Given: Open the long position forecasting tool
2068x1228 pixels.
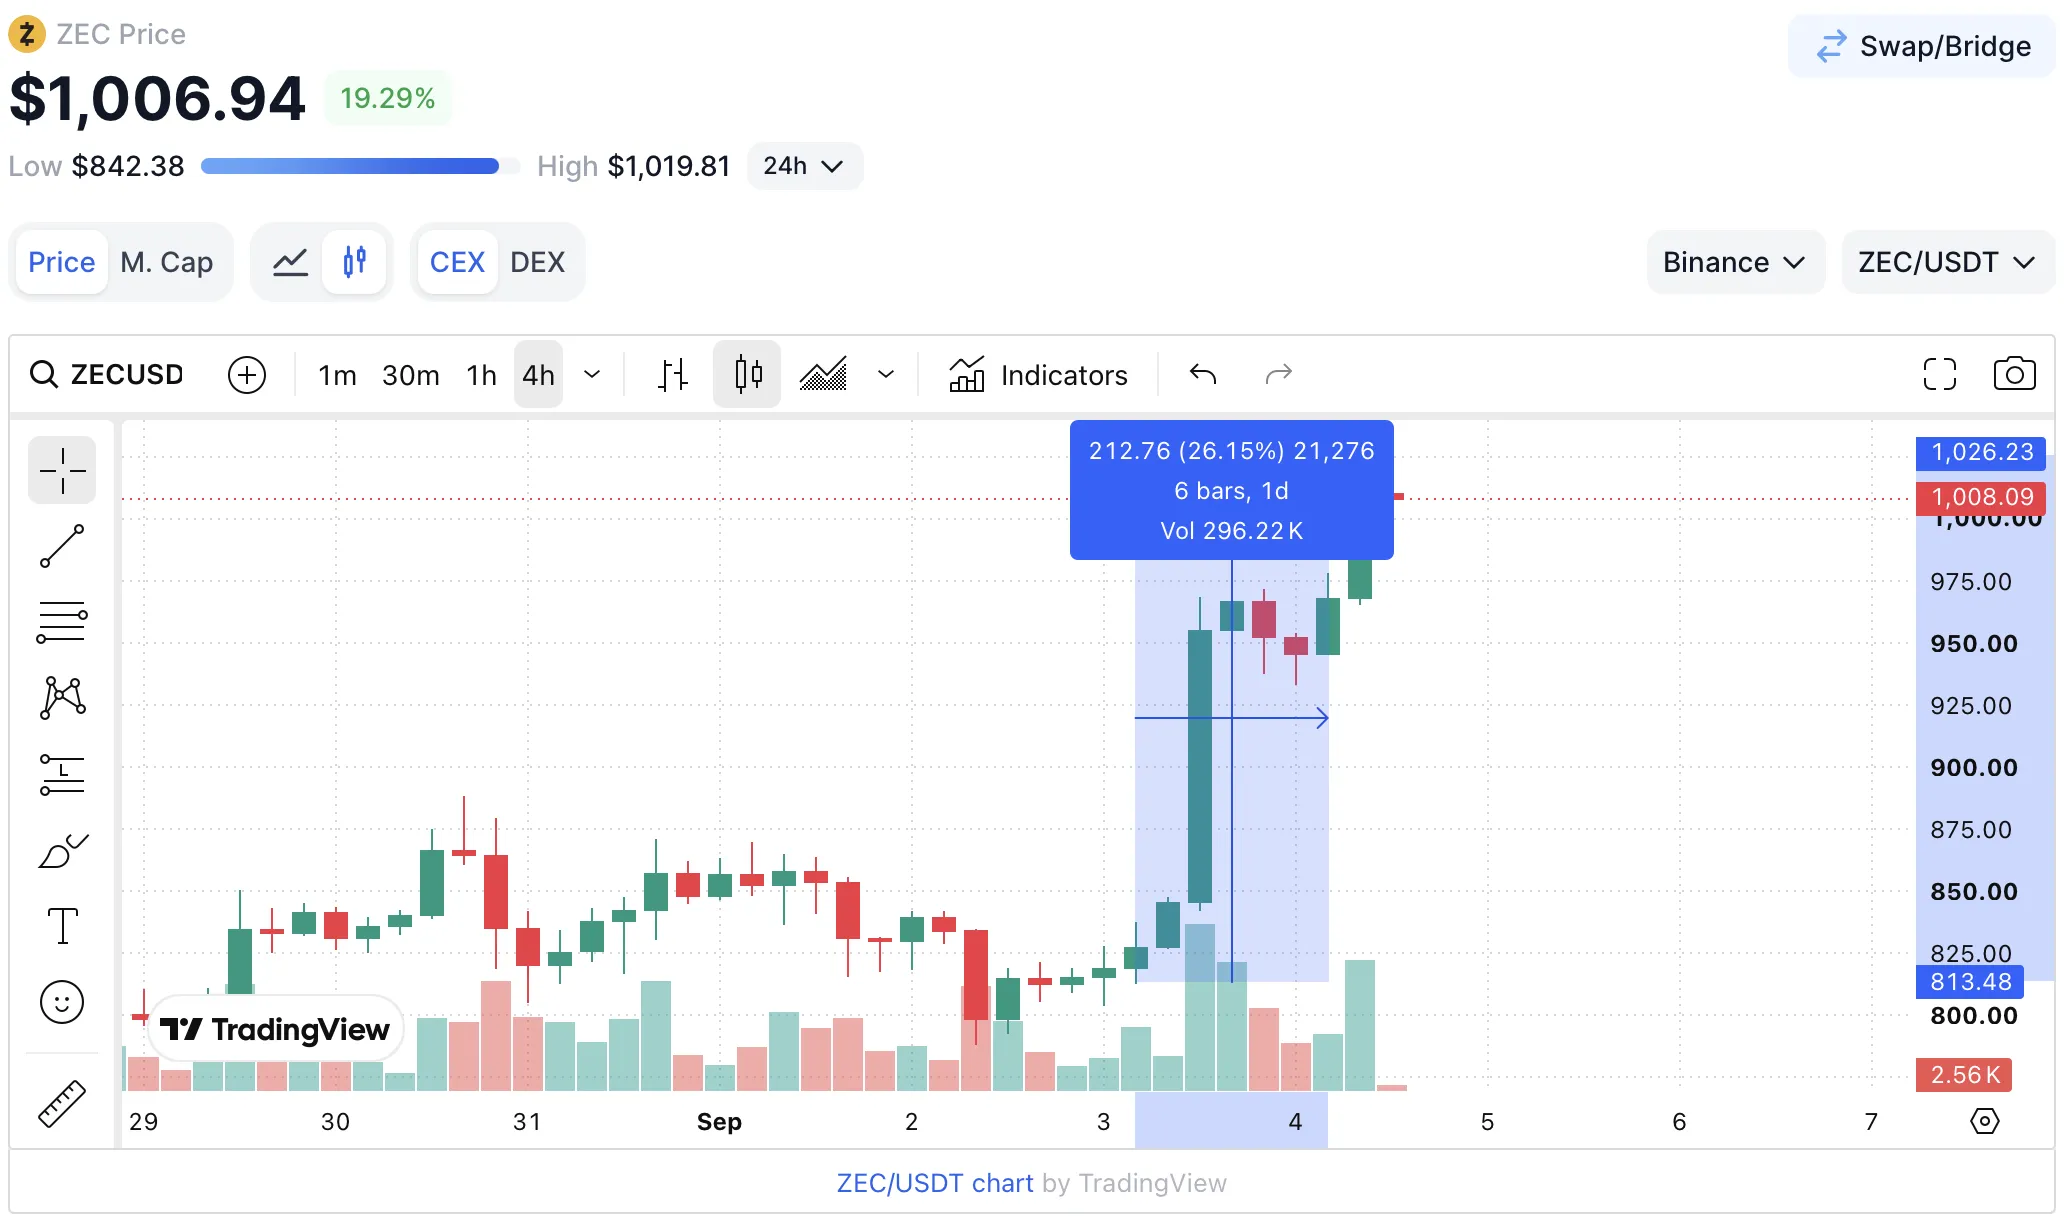Looking at the screenshot, I should [62, 774].
